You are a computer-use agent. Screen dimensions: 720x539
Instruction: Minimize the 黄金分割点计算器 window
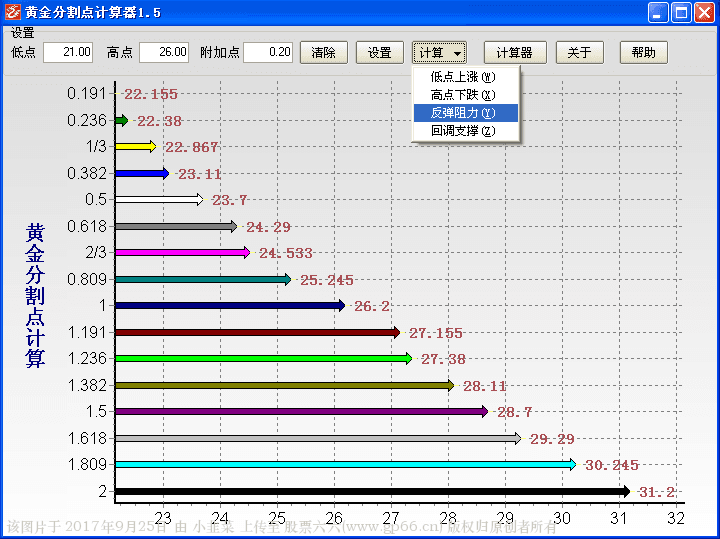point(658,12)
